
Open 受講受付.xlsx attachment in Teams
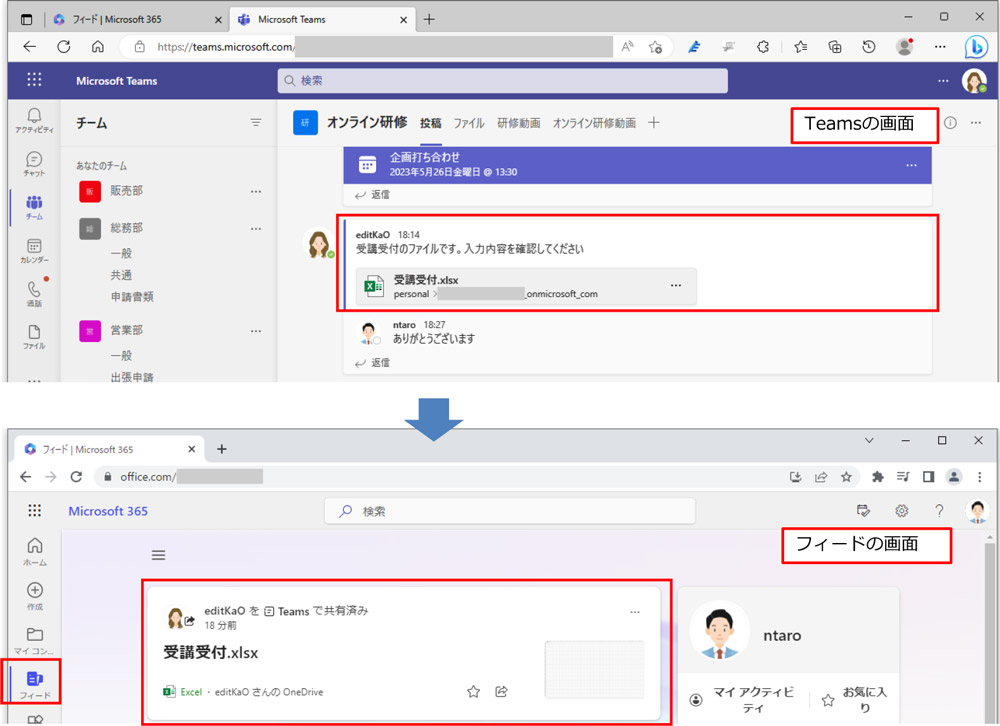(526, 286)
